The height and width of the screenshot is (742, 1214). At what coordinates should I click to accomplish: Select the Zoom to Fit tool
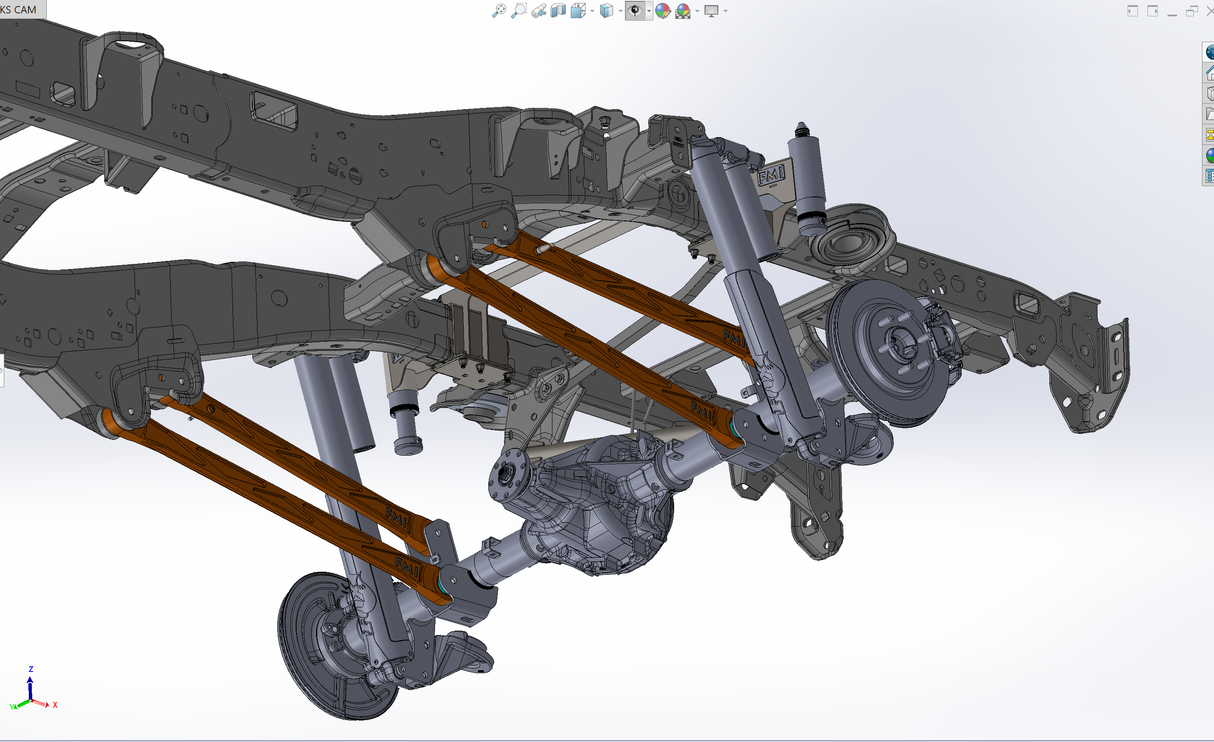pyautogui.click(x=499, y=10)
